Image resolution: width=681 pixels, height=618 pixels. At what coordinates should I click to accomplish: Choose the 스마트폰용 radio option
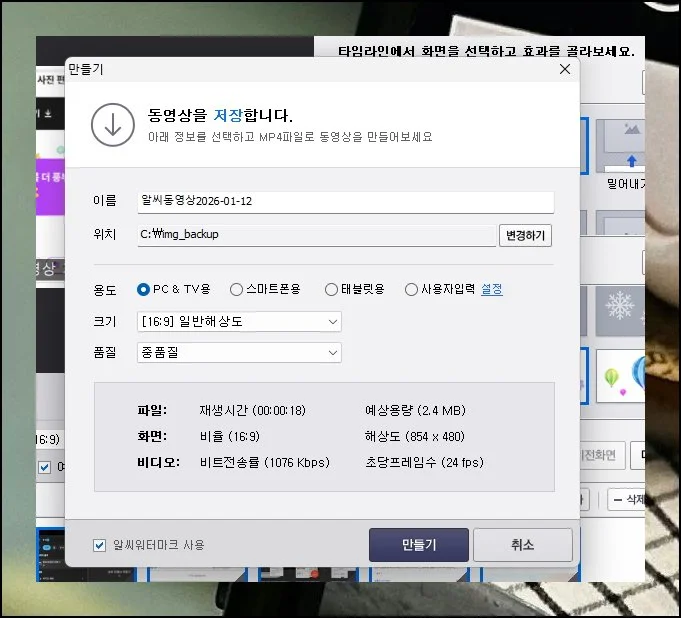[237, 290]
